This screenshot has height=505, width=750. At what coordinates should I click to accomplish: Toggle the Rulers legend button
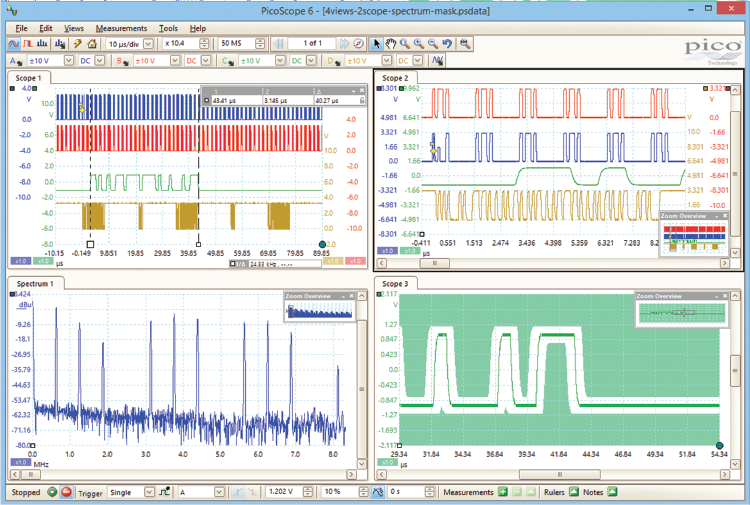click(574, 492)
